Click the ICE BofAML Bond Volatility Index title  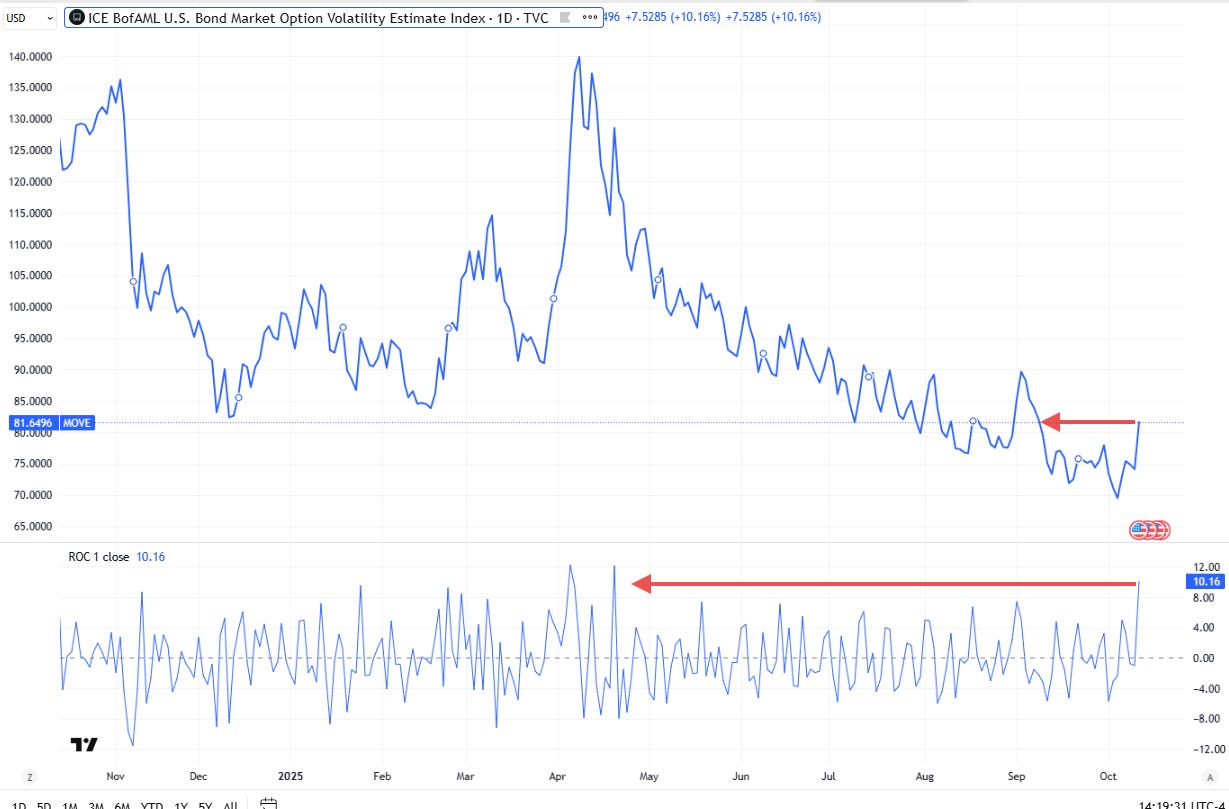317,17
